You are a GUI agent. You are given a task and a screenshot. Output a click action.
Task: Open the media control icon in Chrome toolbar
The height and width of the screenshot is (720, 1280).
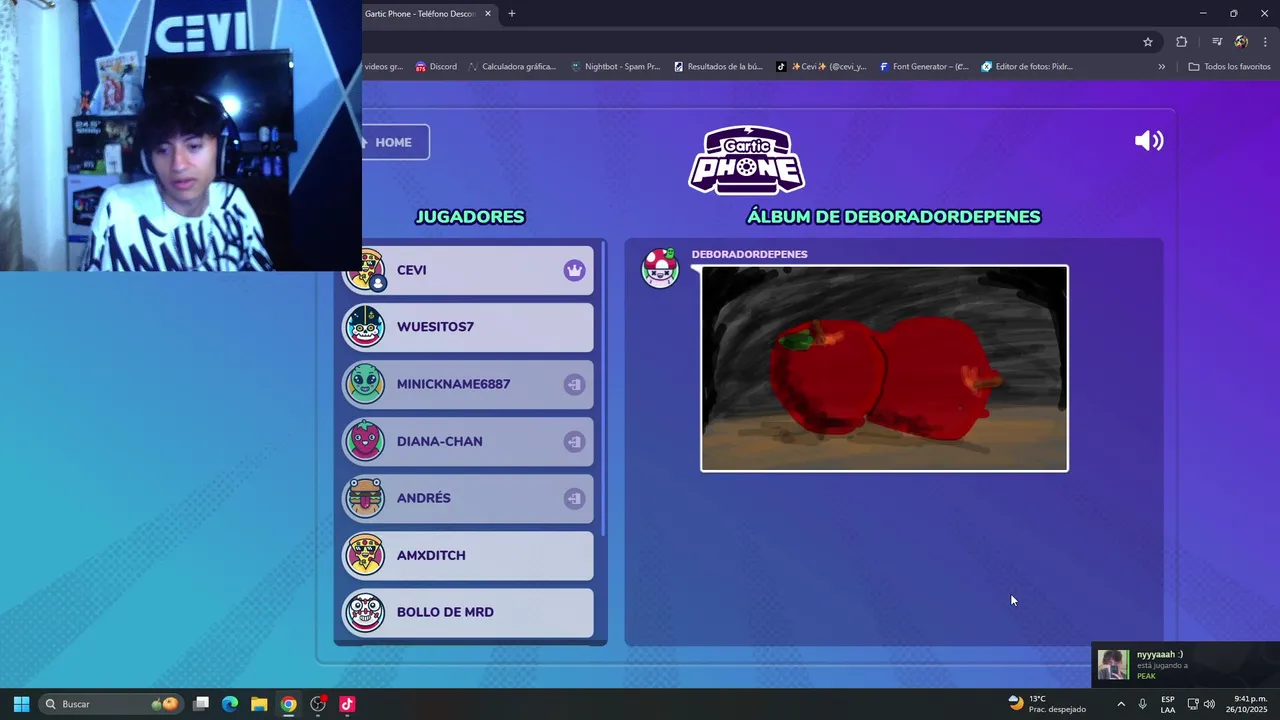point(1217,42)
